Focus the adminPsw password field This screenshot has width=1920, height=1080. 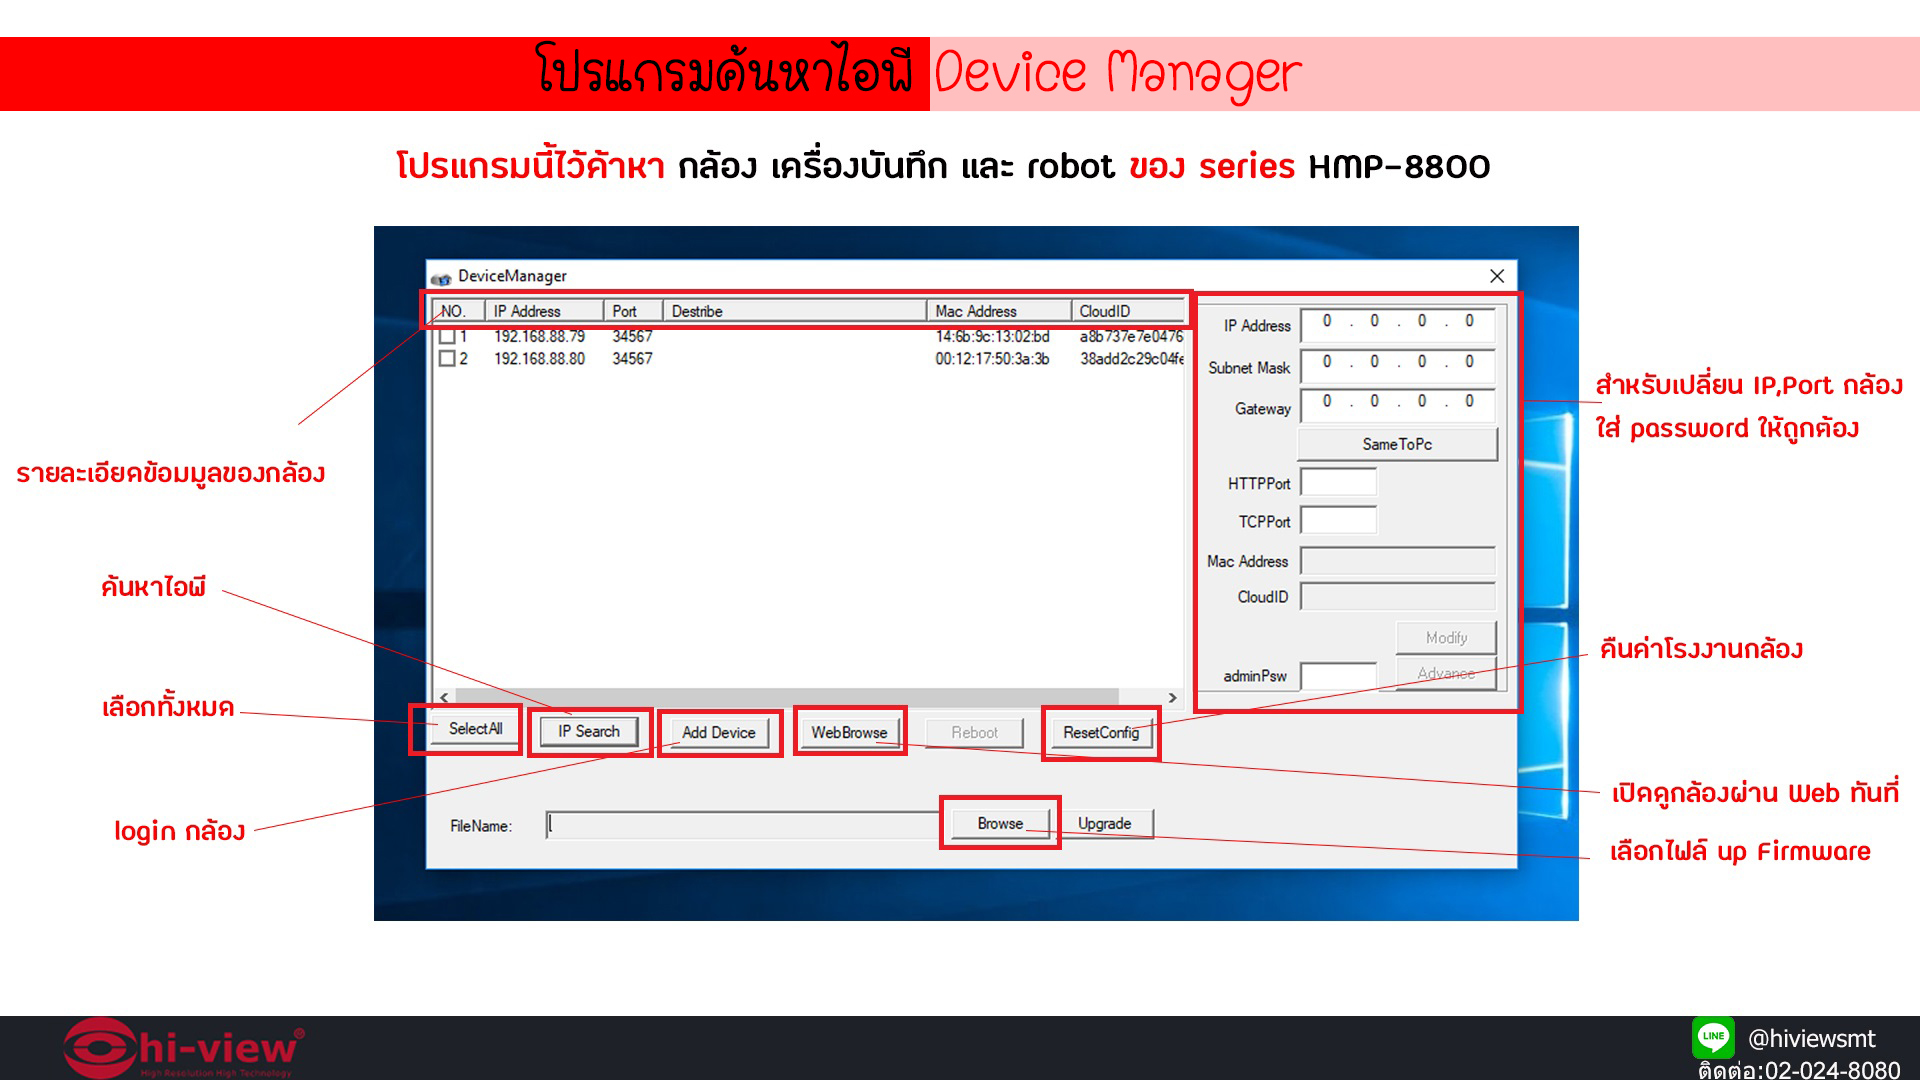point(1338,676)
